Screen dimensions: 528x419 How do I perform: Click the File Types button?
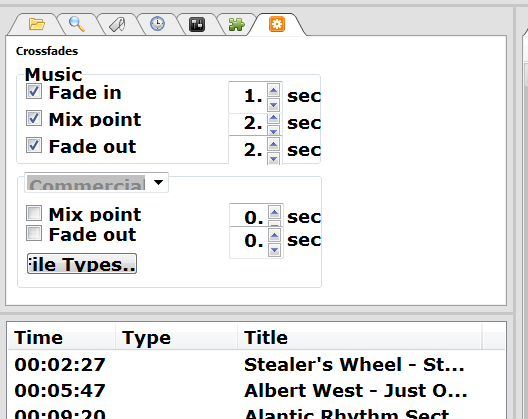(x=82, y=263)
